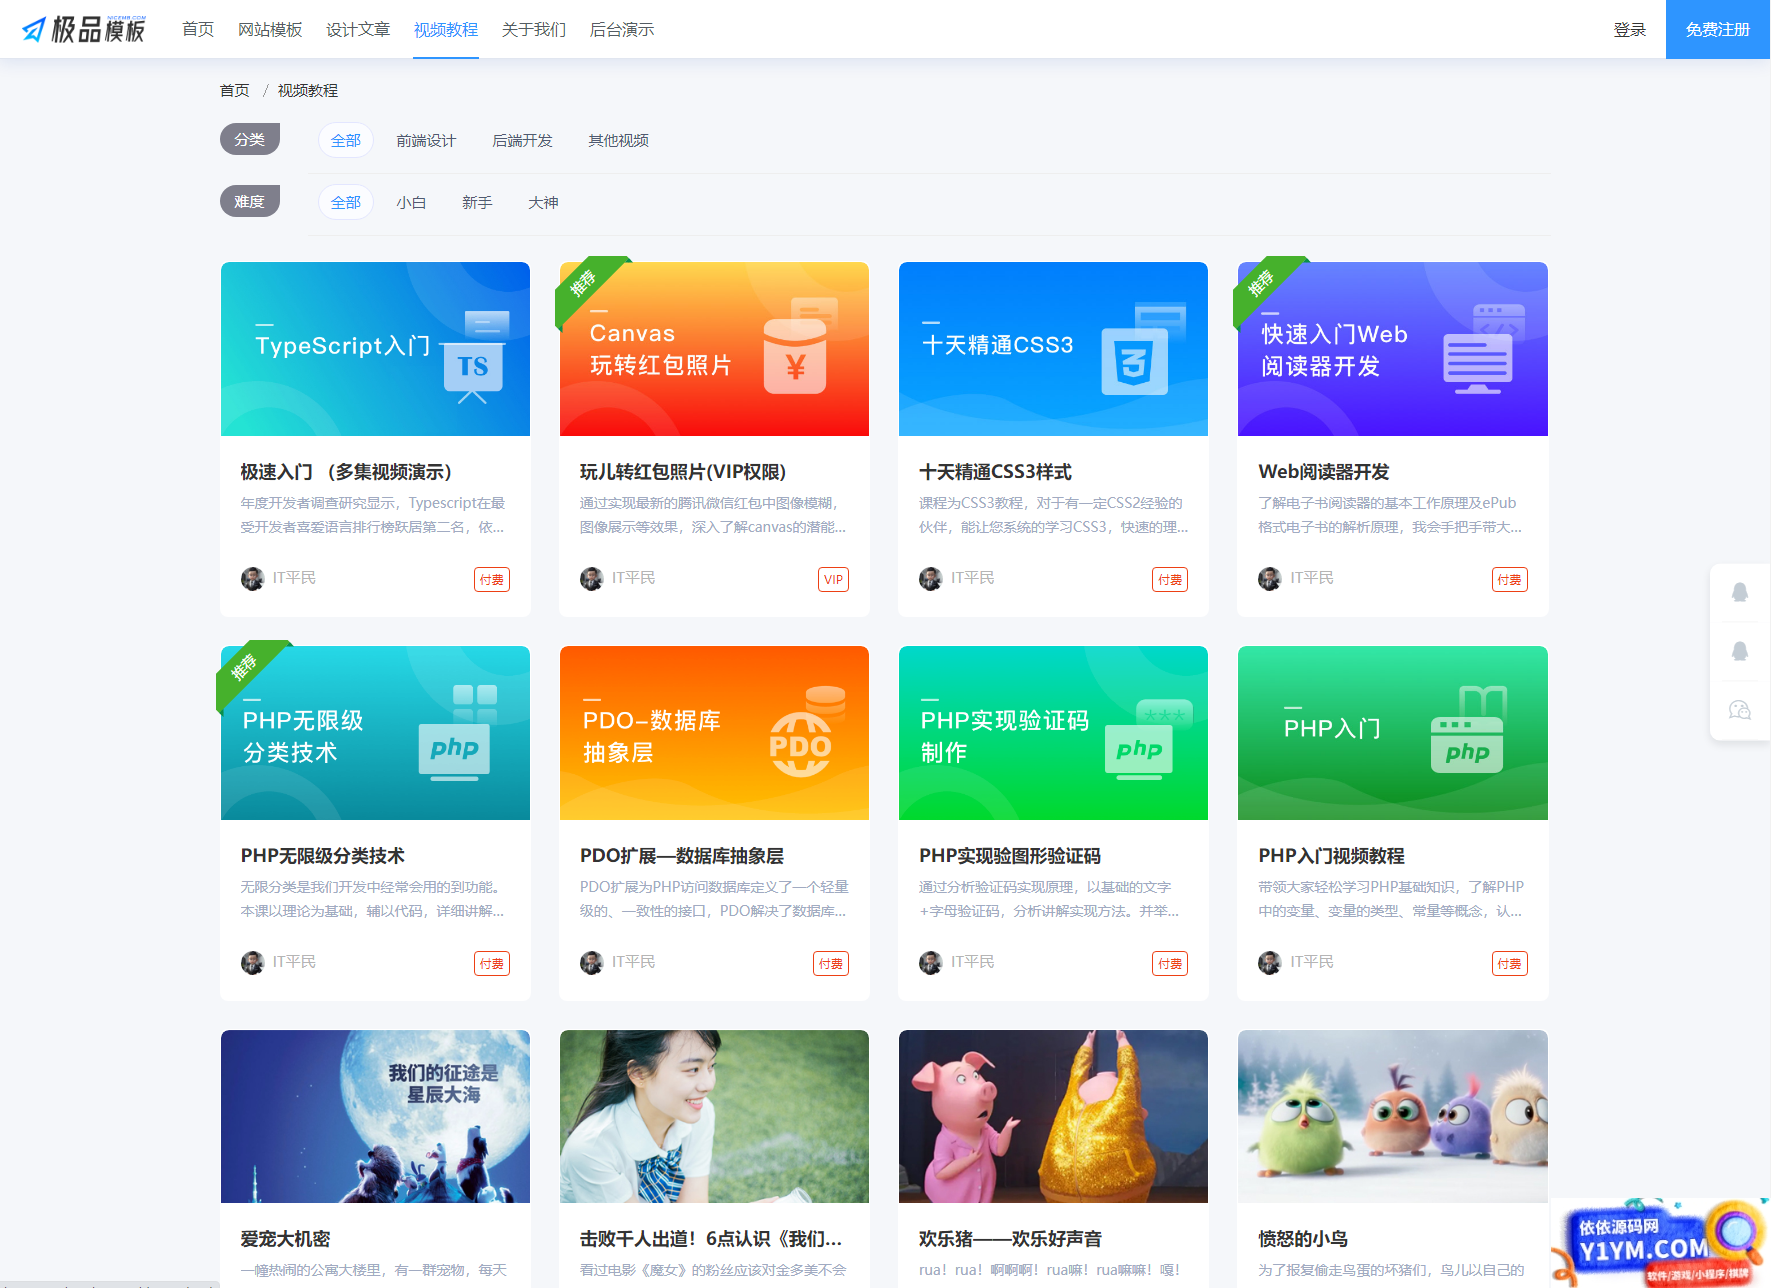Click 付费 badge on Web阅读器开发 card
Viewport: 1771px width, 1288px height.
pyautogui.click(x=1510, y=580)
